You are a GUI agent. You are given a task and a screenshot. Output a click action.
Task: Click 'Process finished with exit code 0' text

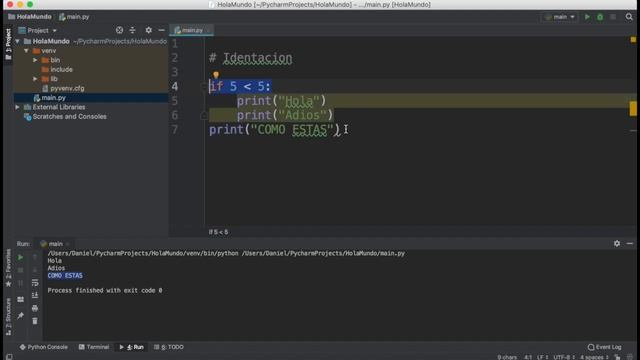pyautogui.click(x=104, y=290)
